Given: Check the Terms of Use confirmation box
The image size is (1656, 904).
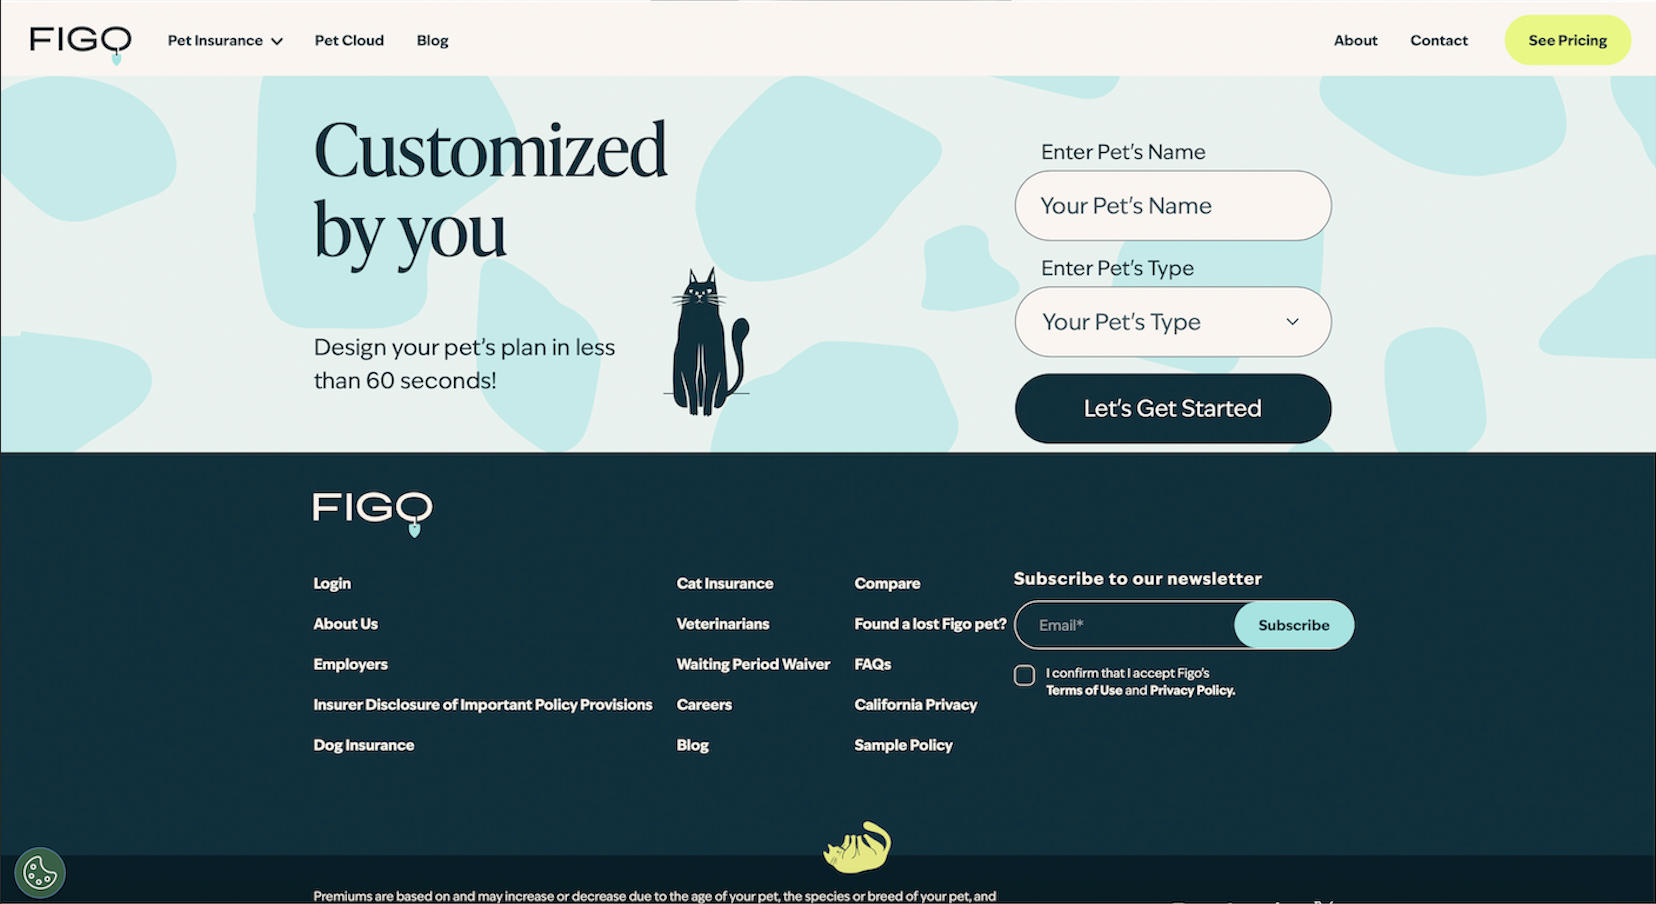Looking at the screenshot, I should (1024, 675).
